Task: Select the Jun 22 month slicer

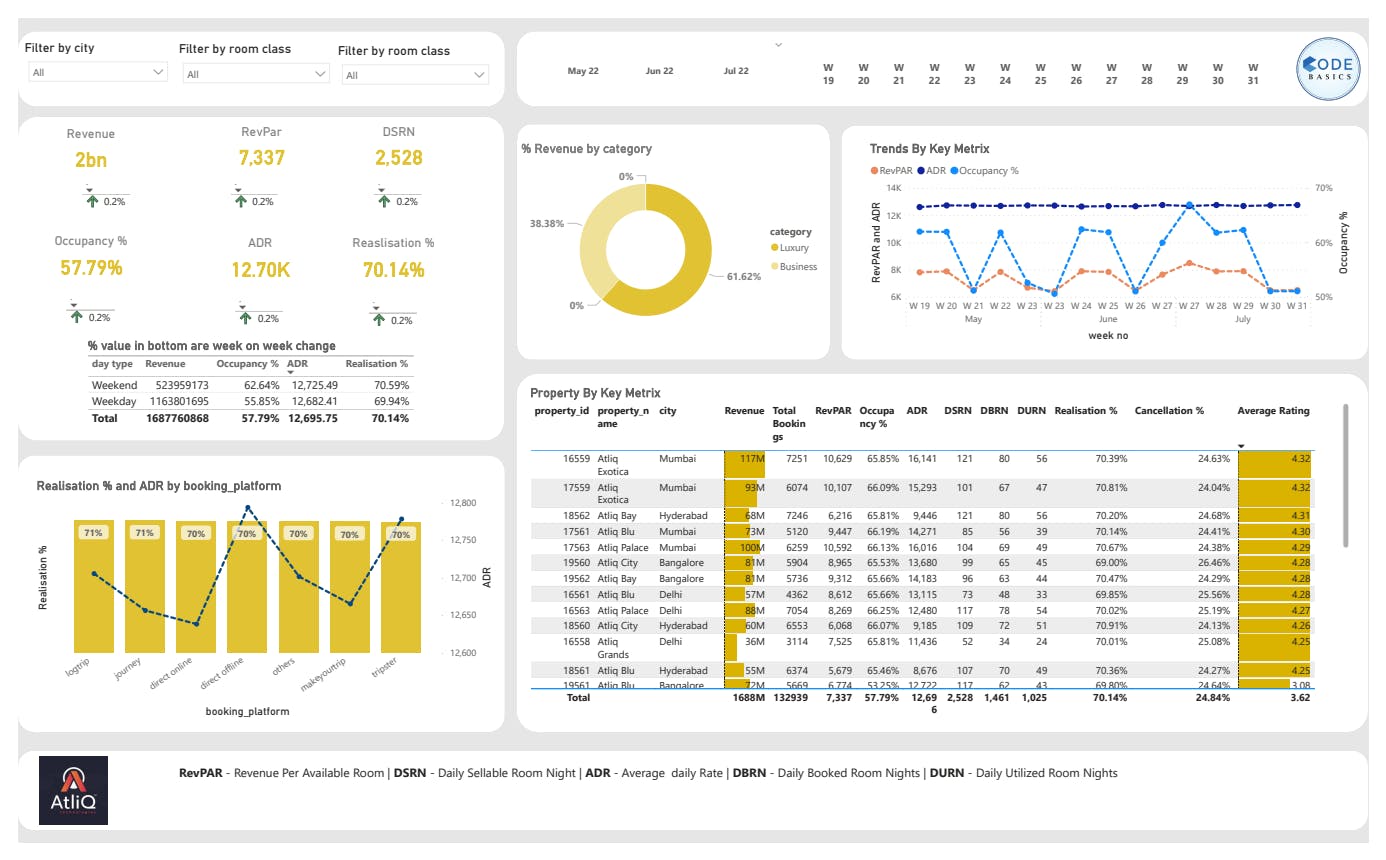Action: coord(660,71)
